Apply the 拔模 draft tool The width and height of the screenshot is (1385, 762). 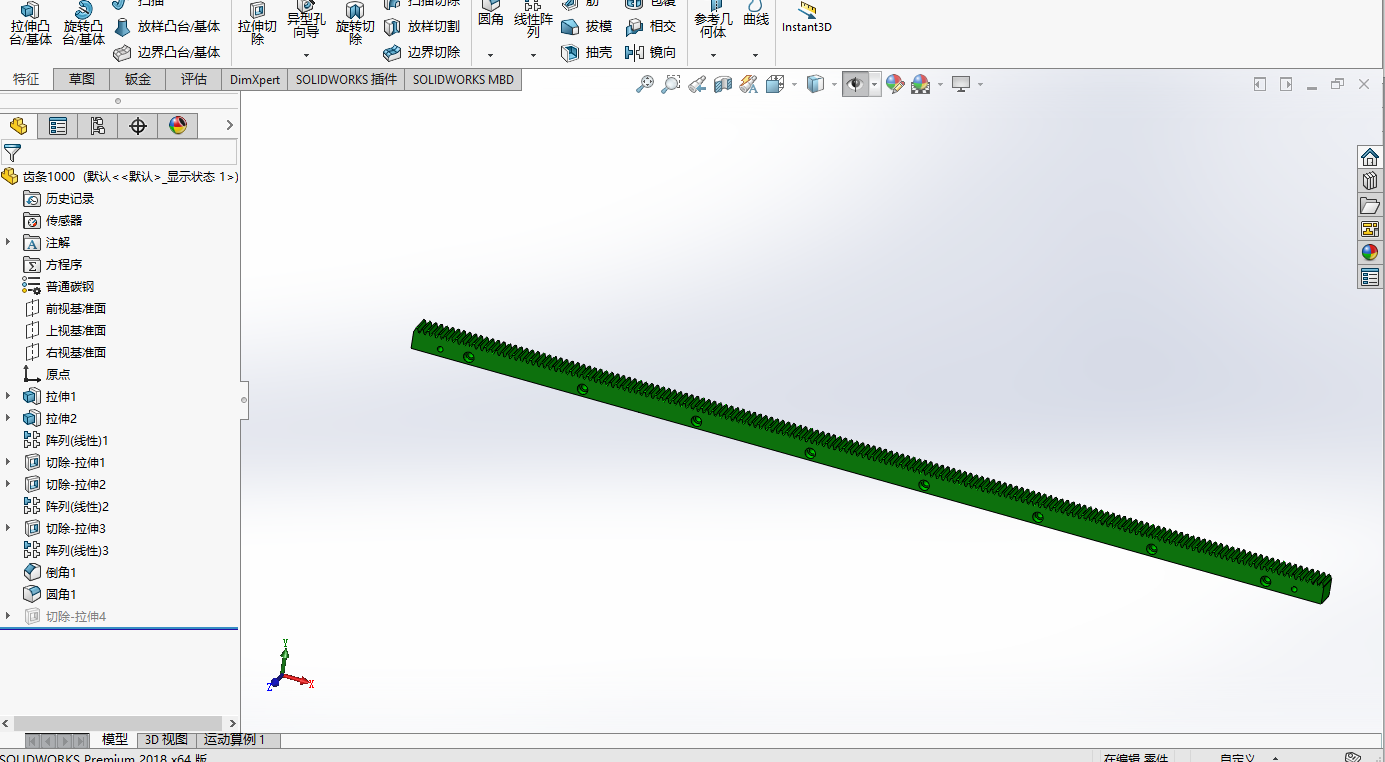pos(586,27)
